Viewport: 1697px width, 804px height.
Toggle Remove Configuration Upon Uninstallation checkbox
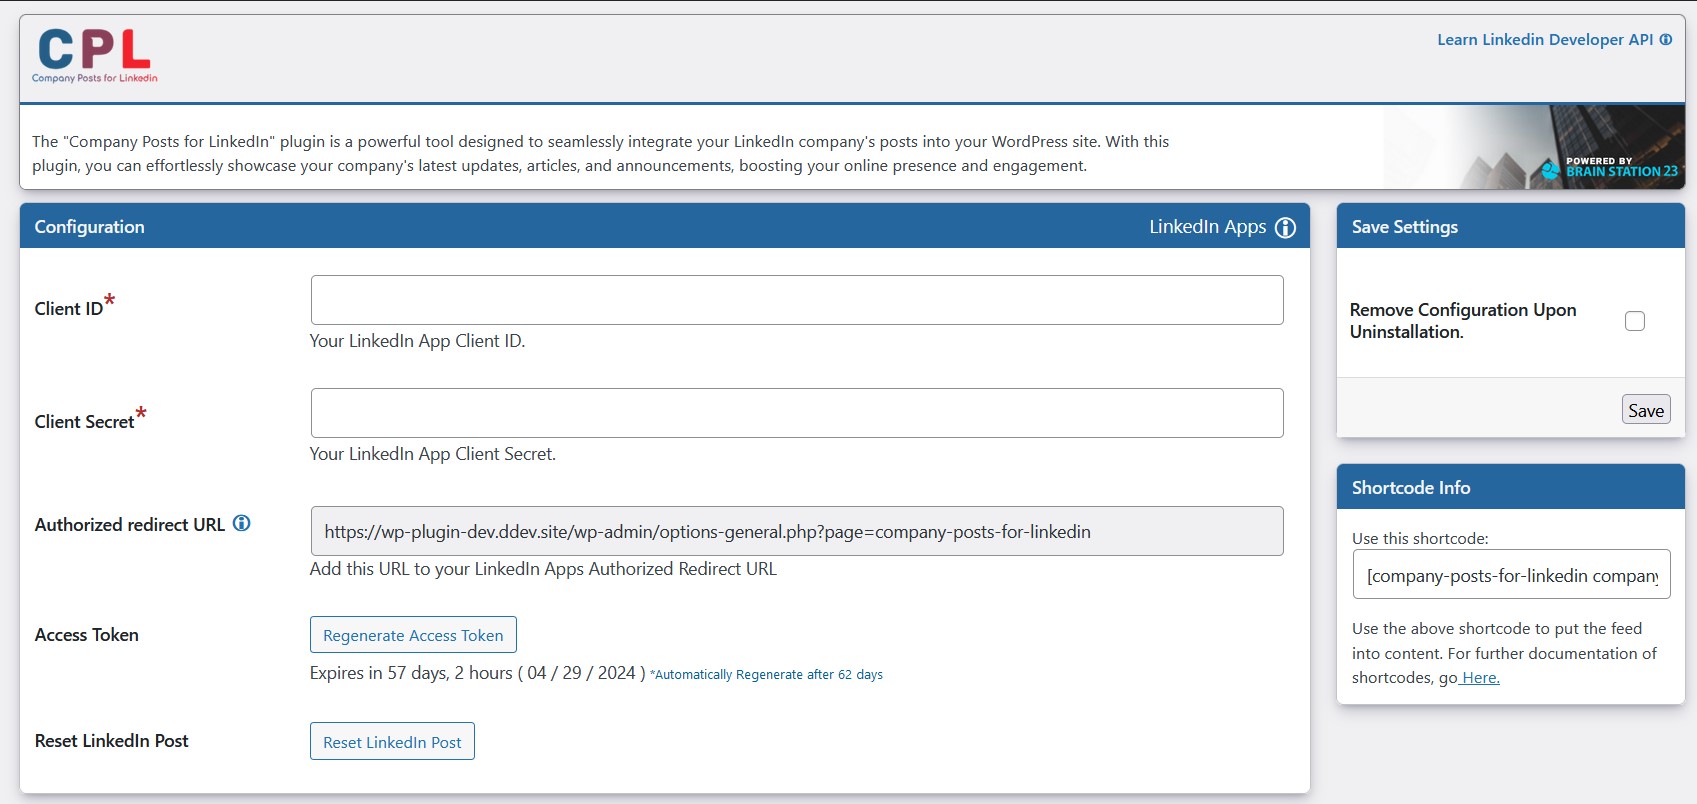(1635, 321)
